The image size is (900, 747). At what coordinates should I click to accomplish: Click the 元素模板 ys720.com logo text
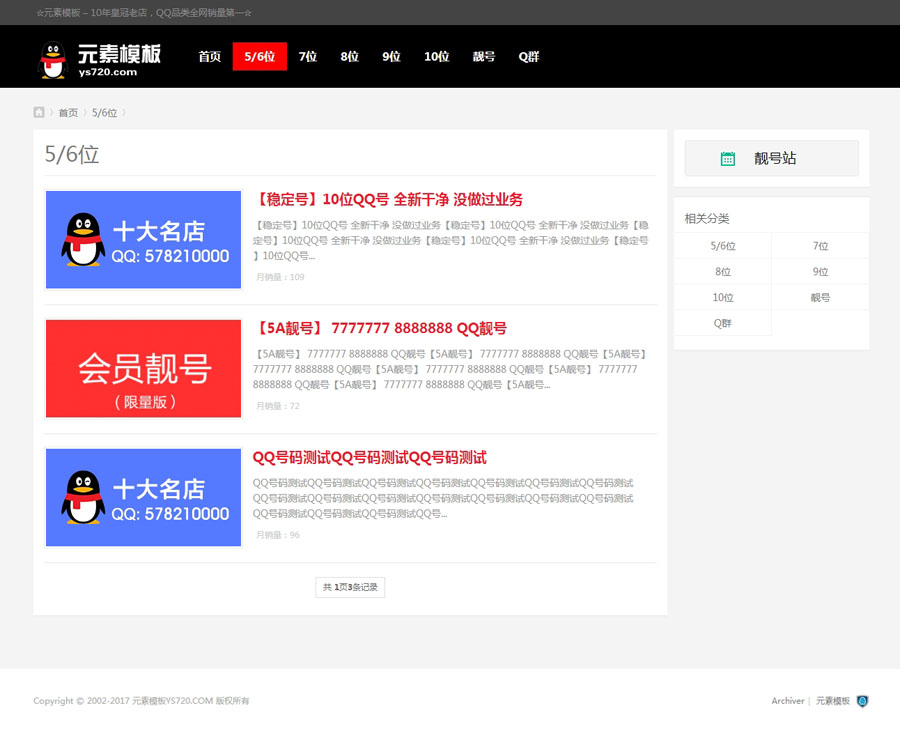[x=119, y=60]
